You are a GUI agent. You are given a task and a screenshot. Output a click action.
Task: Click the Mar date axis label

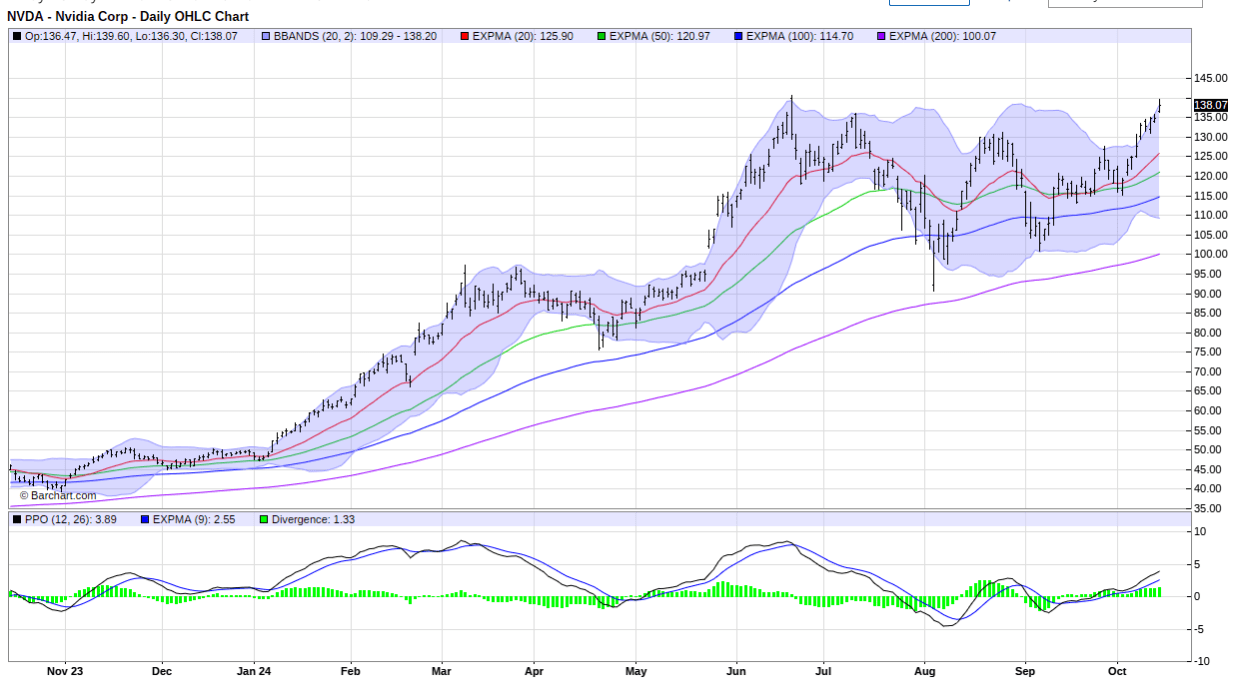coord(442,671)
